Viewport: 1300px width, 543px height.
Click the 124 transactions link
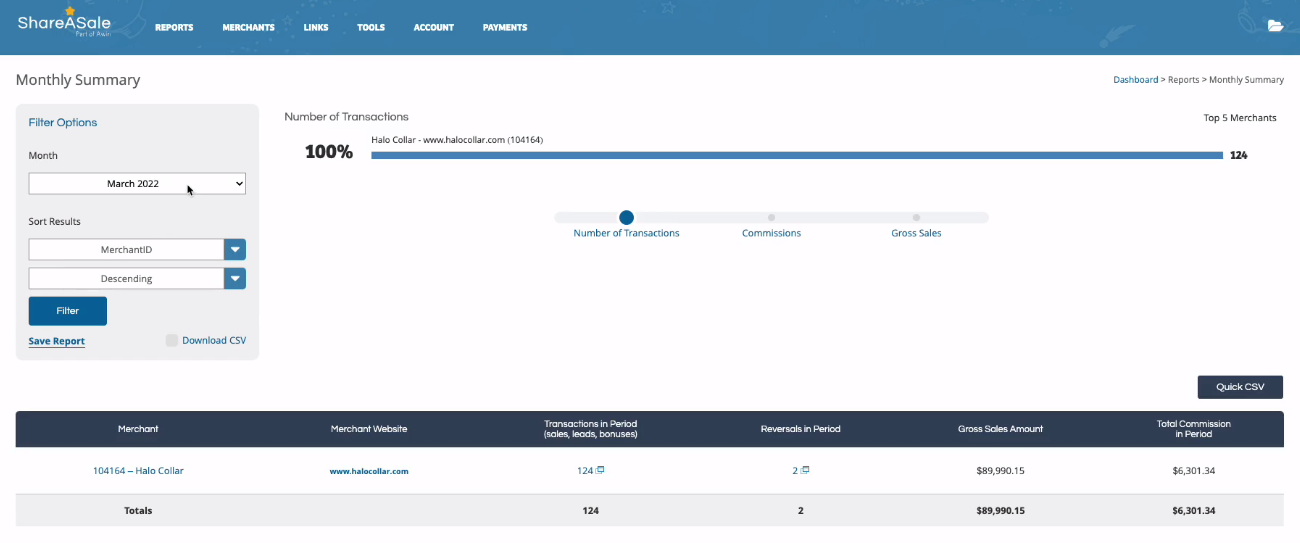[x=585, y=470]
